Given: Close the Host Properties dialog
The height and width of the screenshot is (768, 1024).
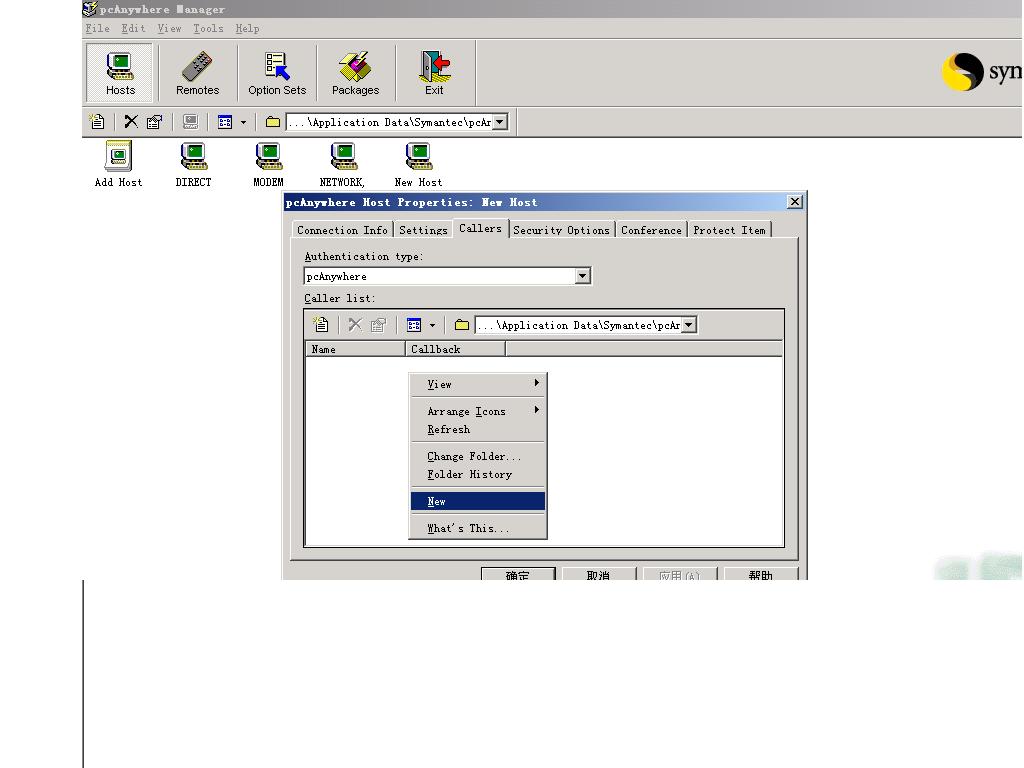Looking at the screenshot, I should pyautogui.click(x=795, y=202).
